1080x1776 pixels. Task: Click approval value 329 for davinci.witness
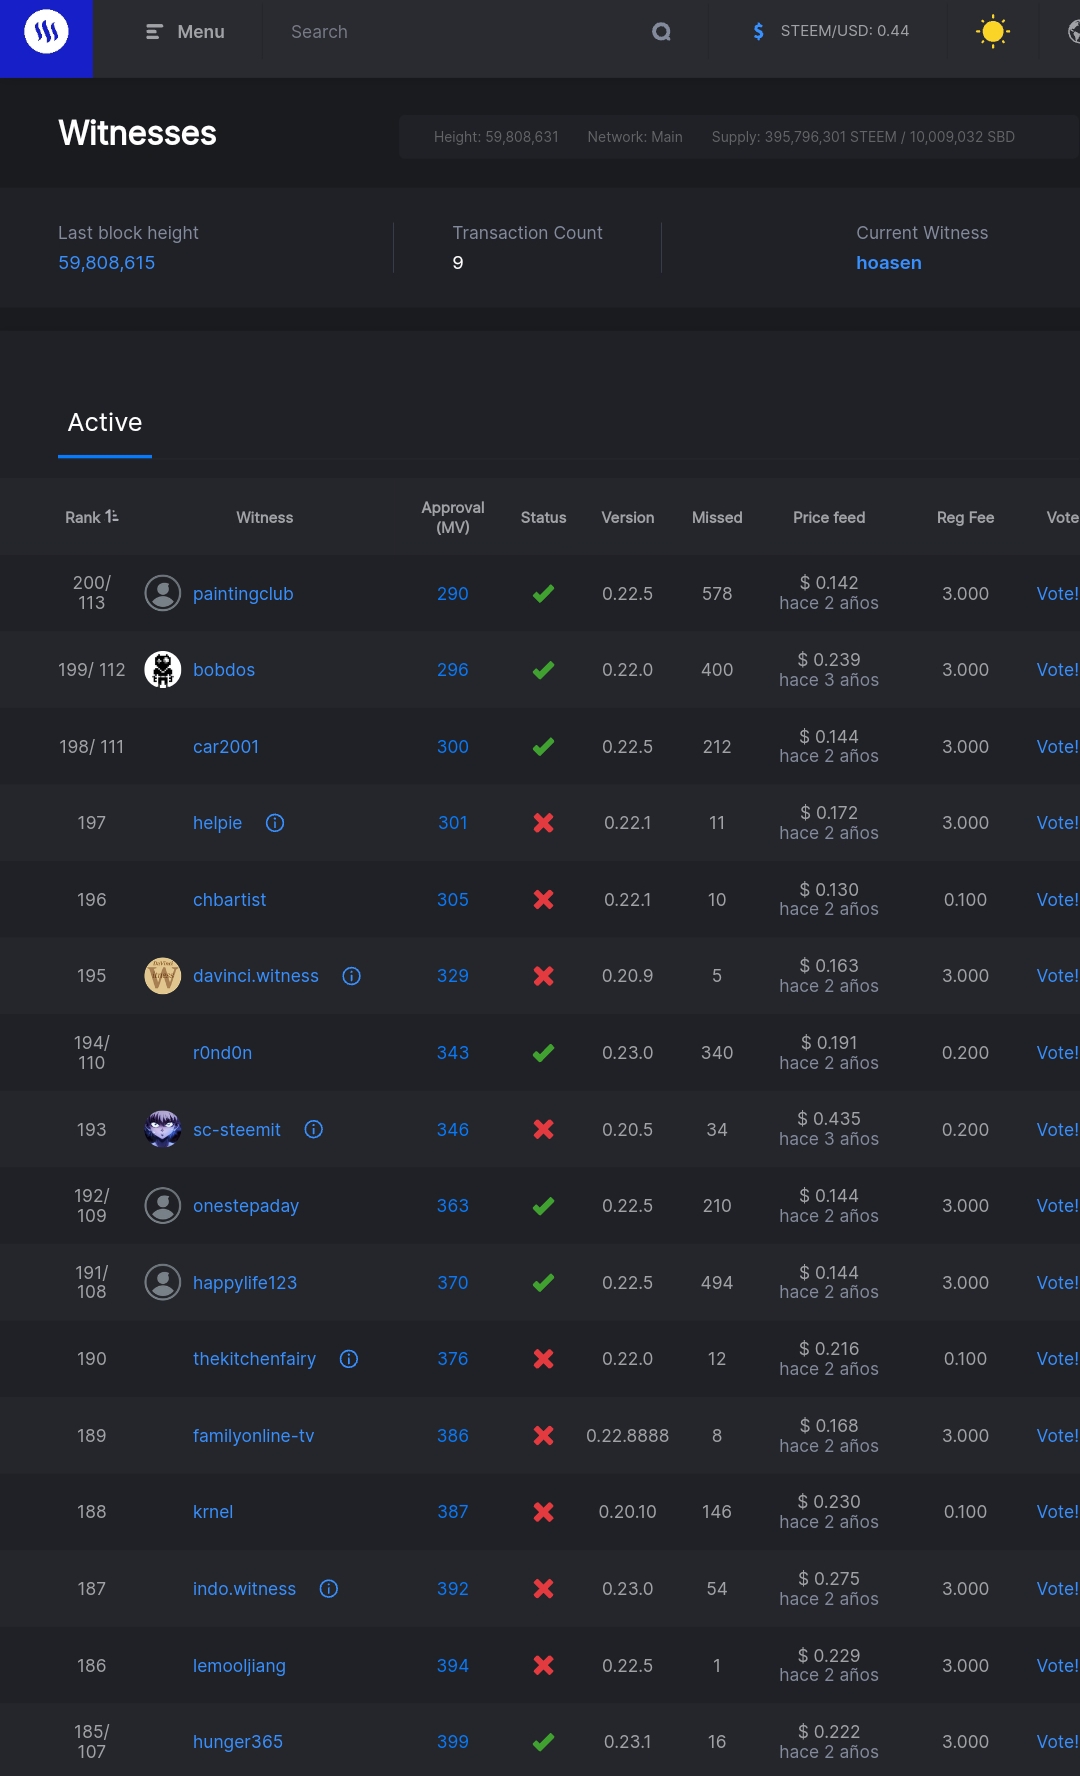pyautogui.click(x=453, y=976)
